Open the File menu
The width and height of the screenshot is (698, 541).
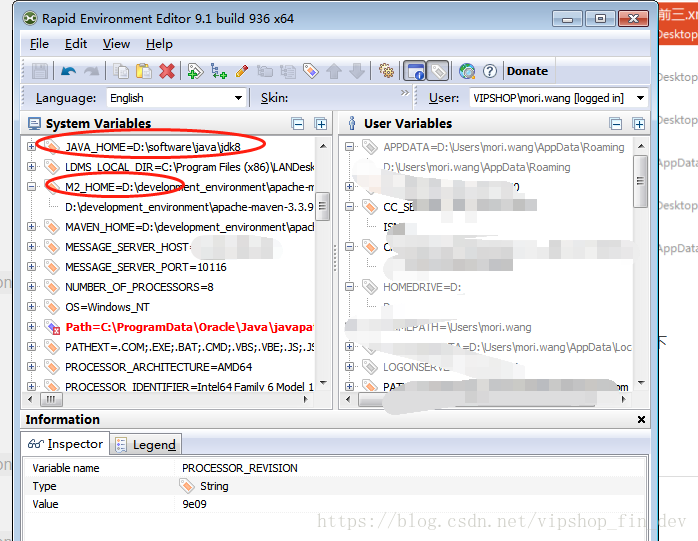point(39,44)
